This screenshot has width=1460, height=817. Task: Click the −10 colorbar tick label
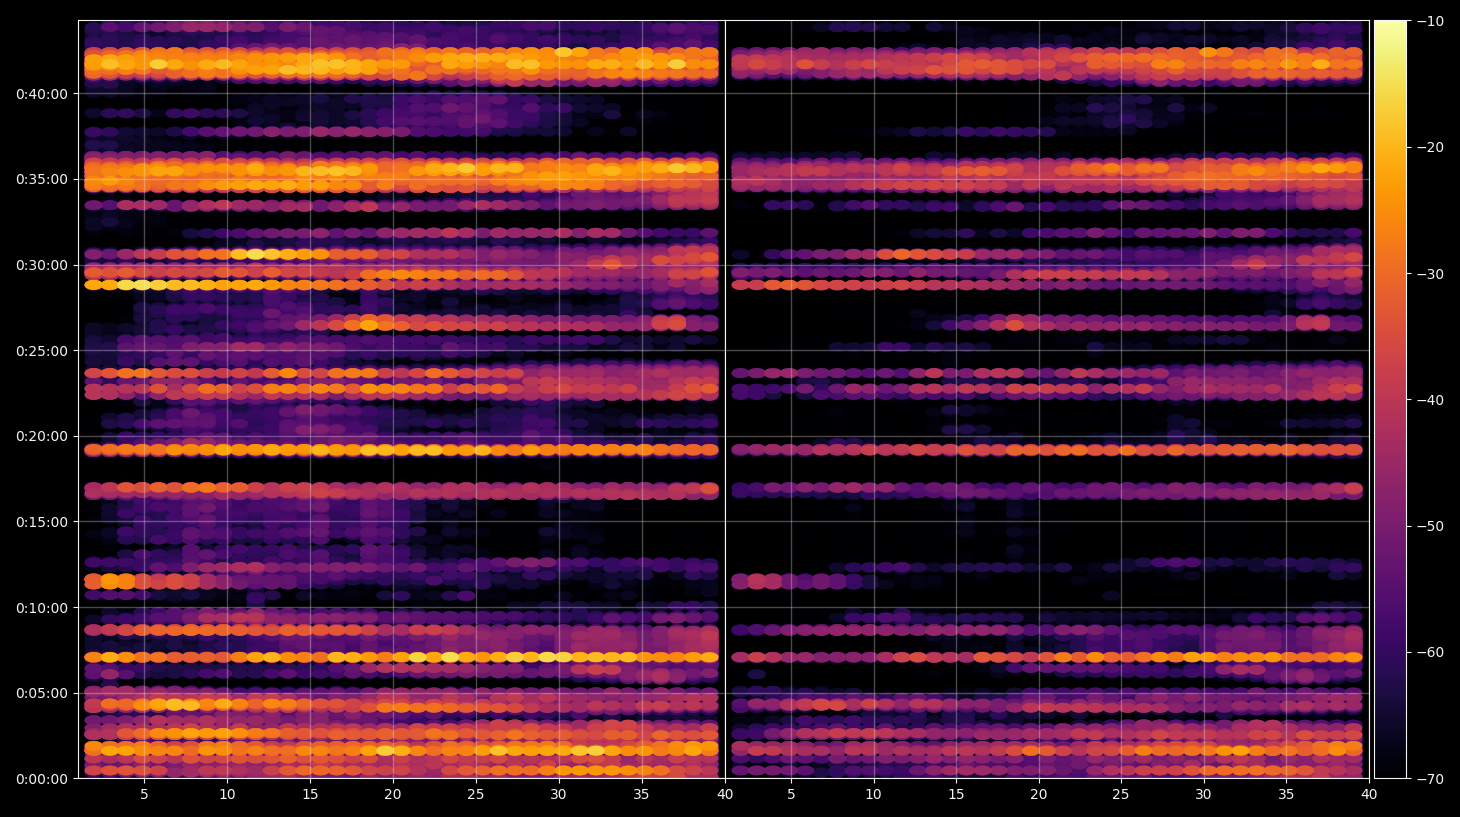[1430, 21]
